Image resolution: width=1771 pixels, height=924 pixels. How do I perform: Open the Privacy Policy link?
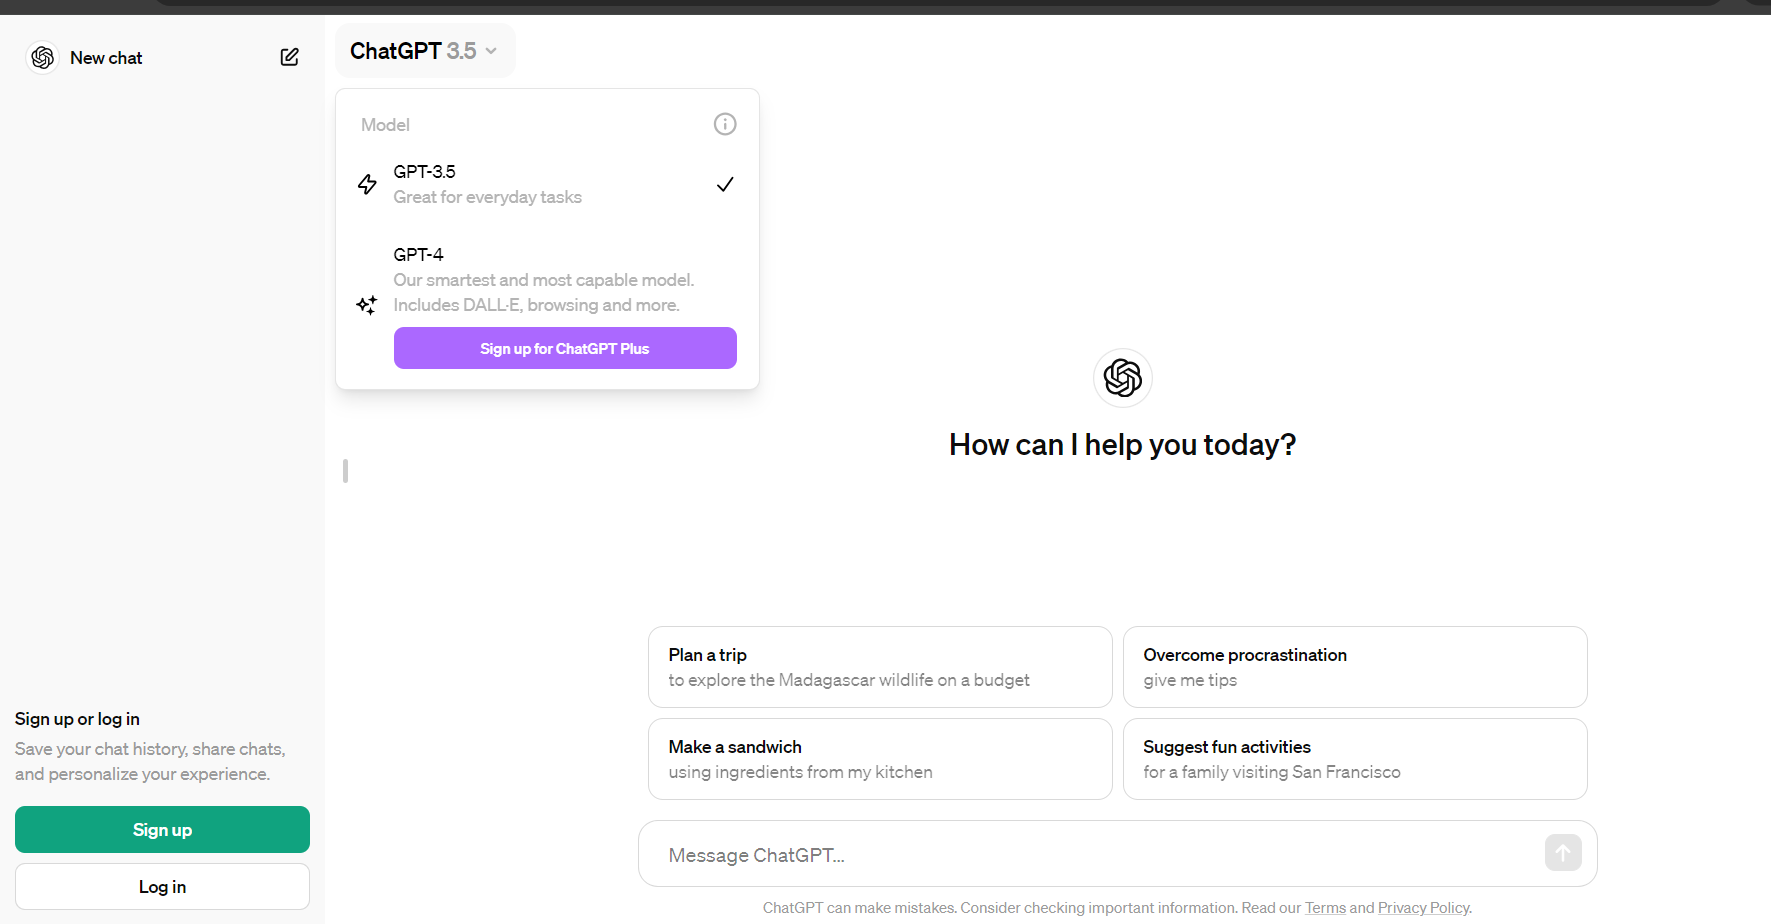coord(1422,907)
